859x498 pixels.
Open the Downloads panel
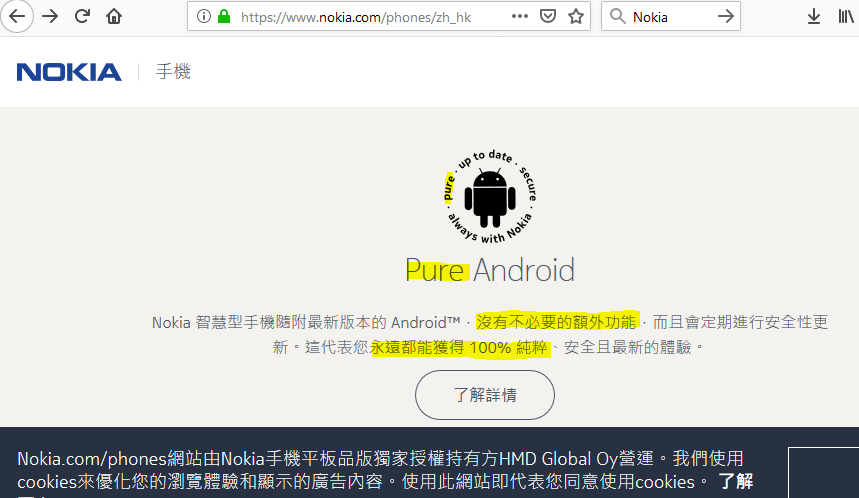(x=814, y=16)
